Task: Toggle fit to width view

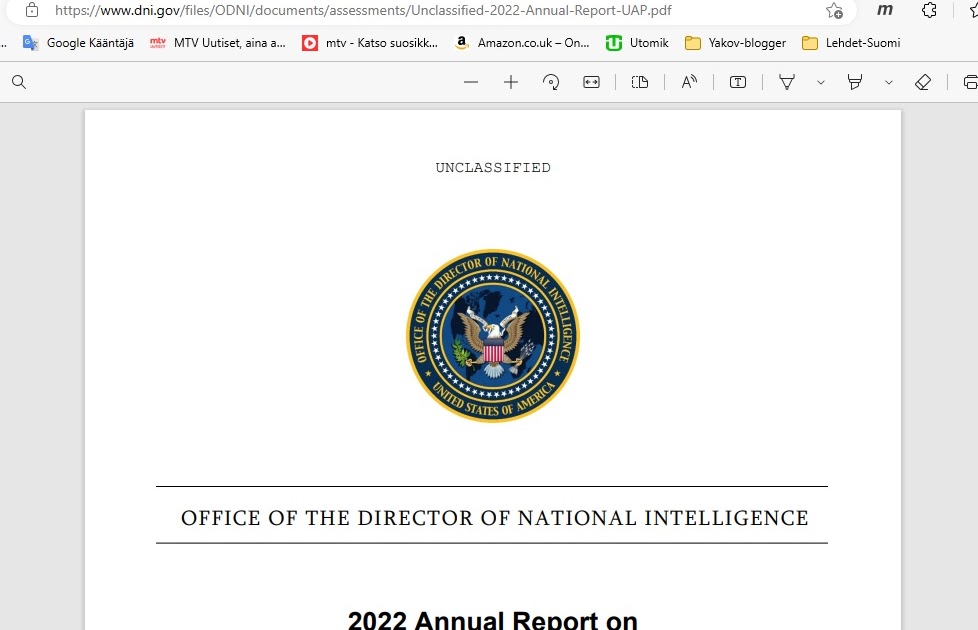Action: (591, 82)
